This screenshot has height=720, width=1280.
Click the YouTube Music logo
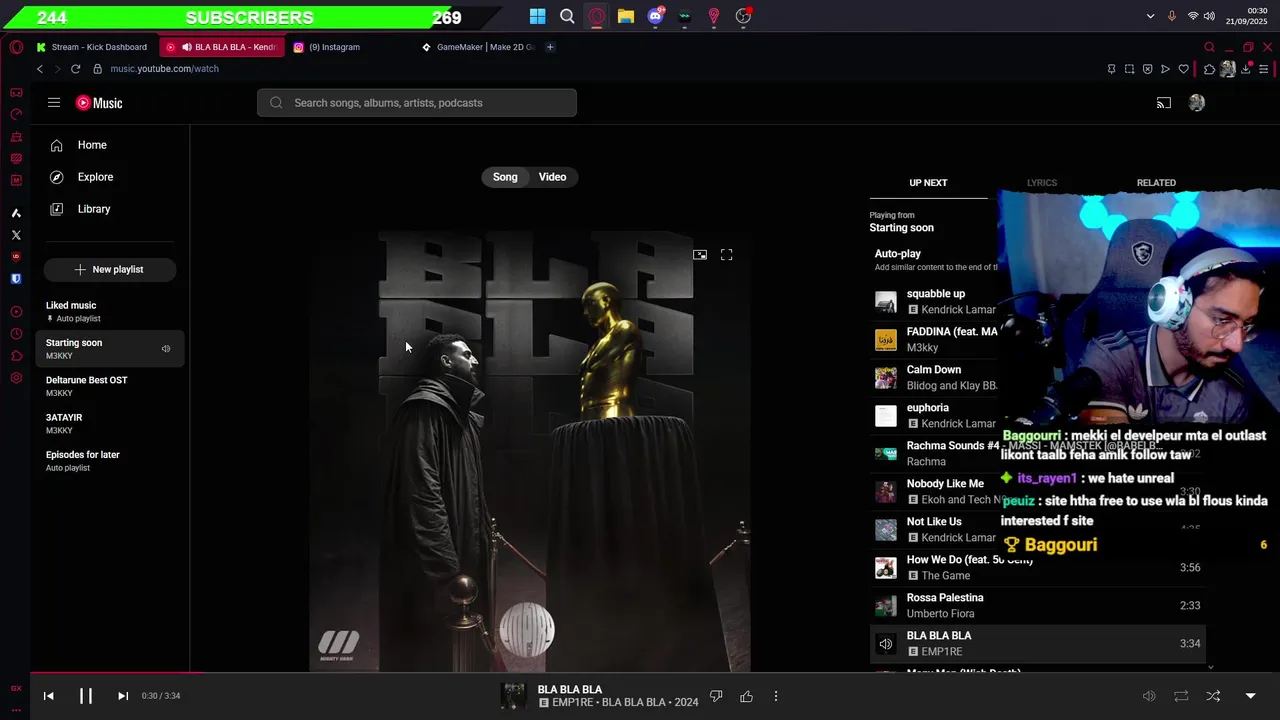click(99, 103)
